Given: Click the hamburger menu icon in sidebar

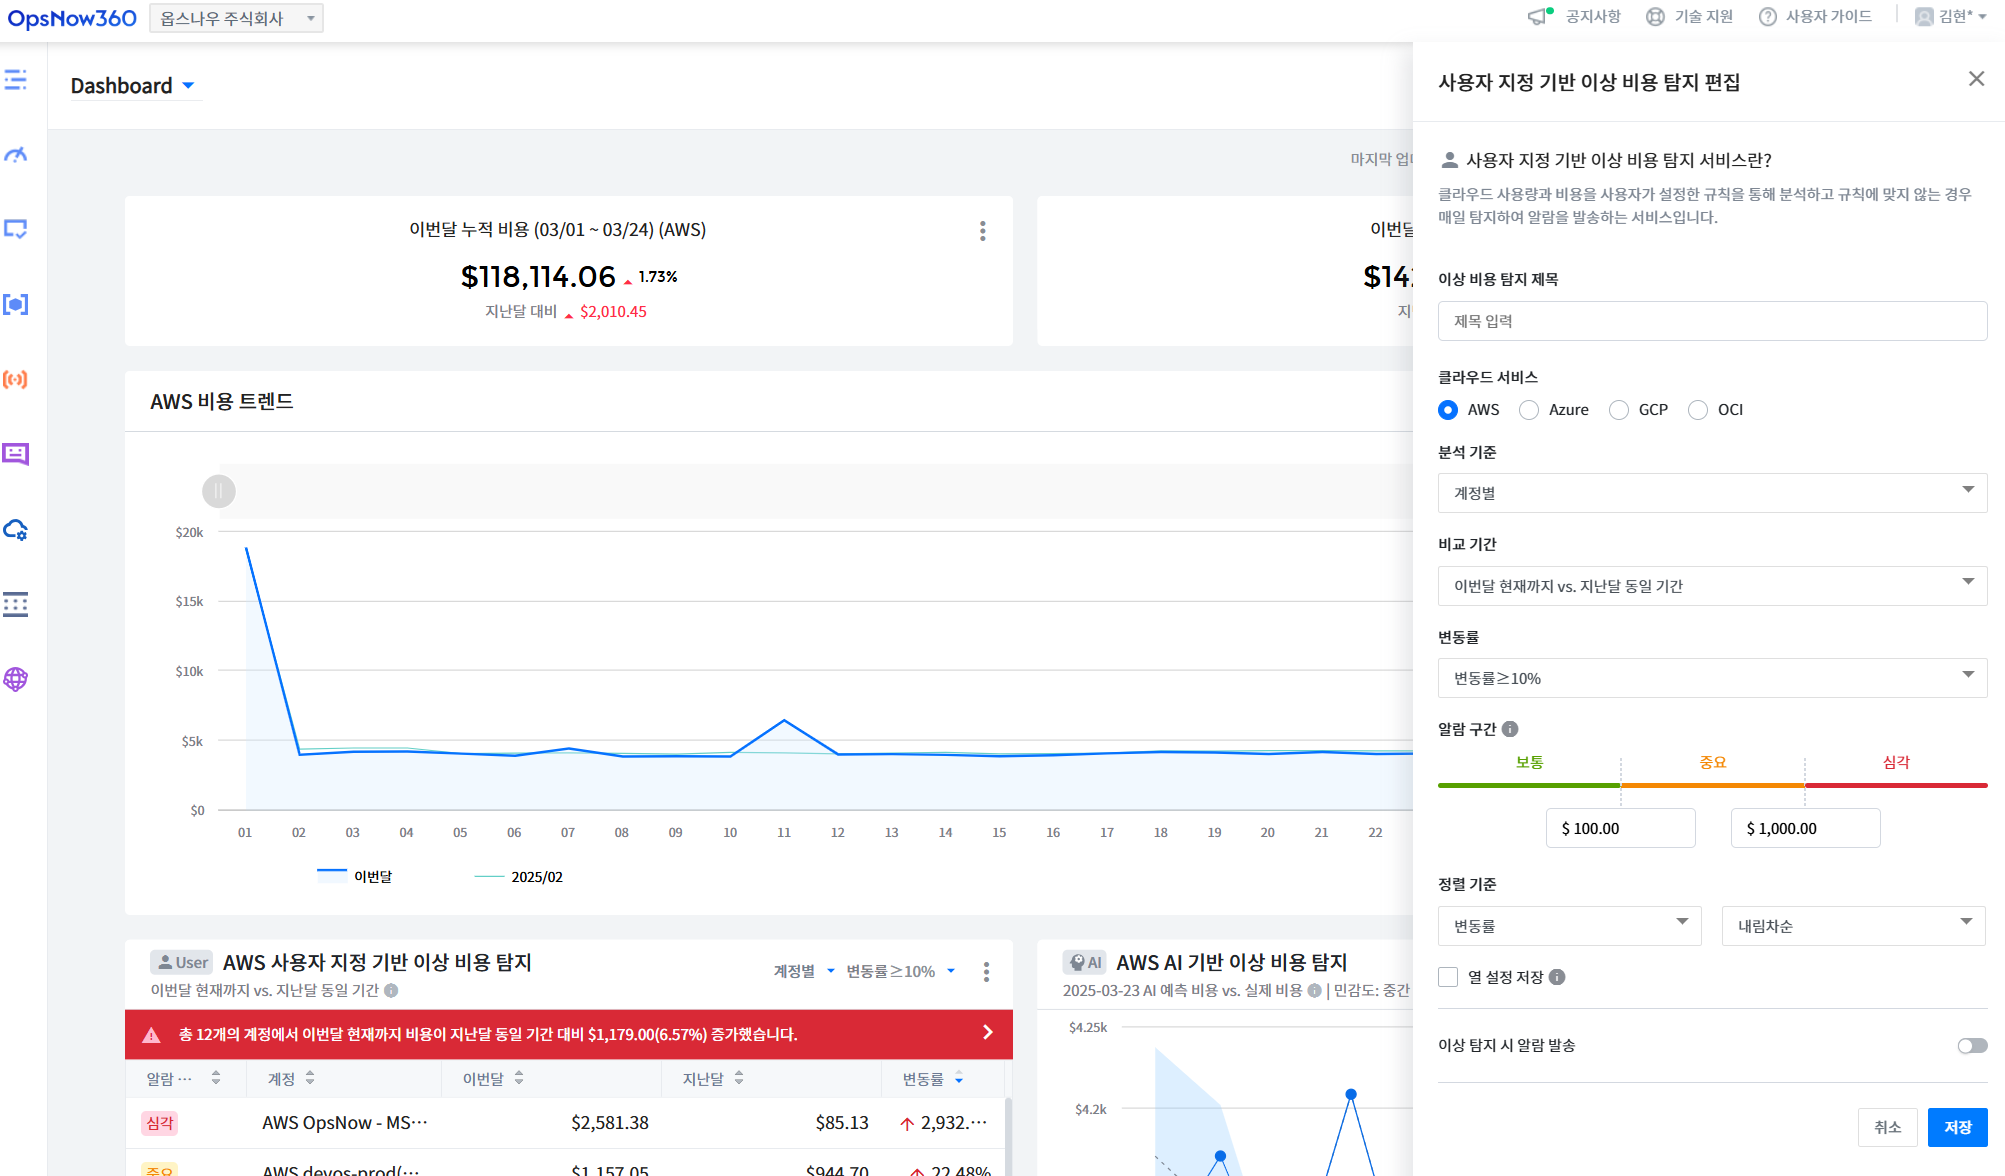Looking at the screenshot, I should point(15,80).
